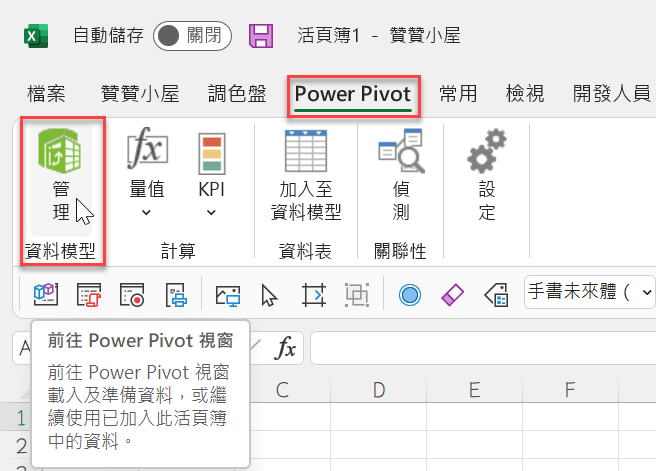
Task: Switch to the 常用 (Home) tab
Action: (459, 93)
